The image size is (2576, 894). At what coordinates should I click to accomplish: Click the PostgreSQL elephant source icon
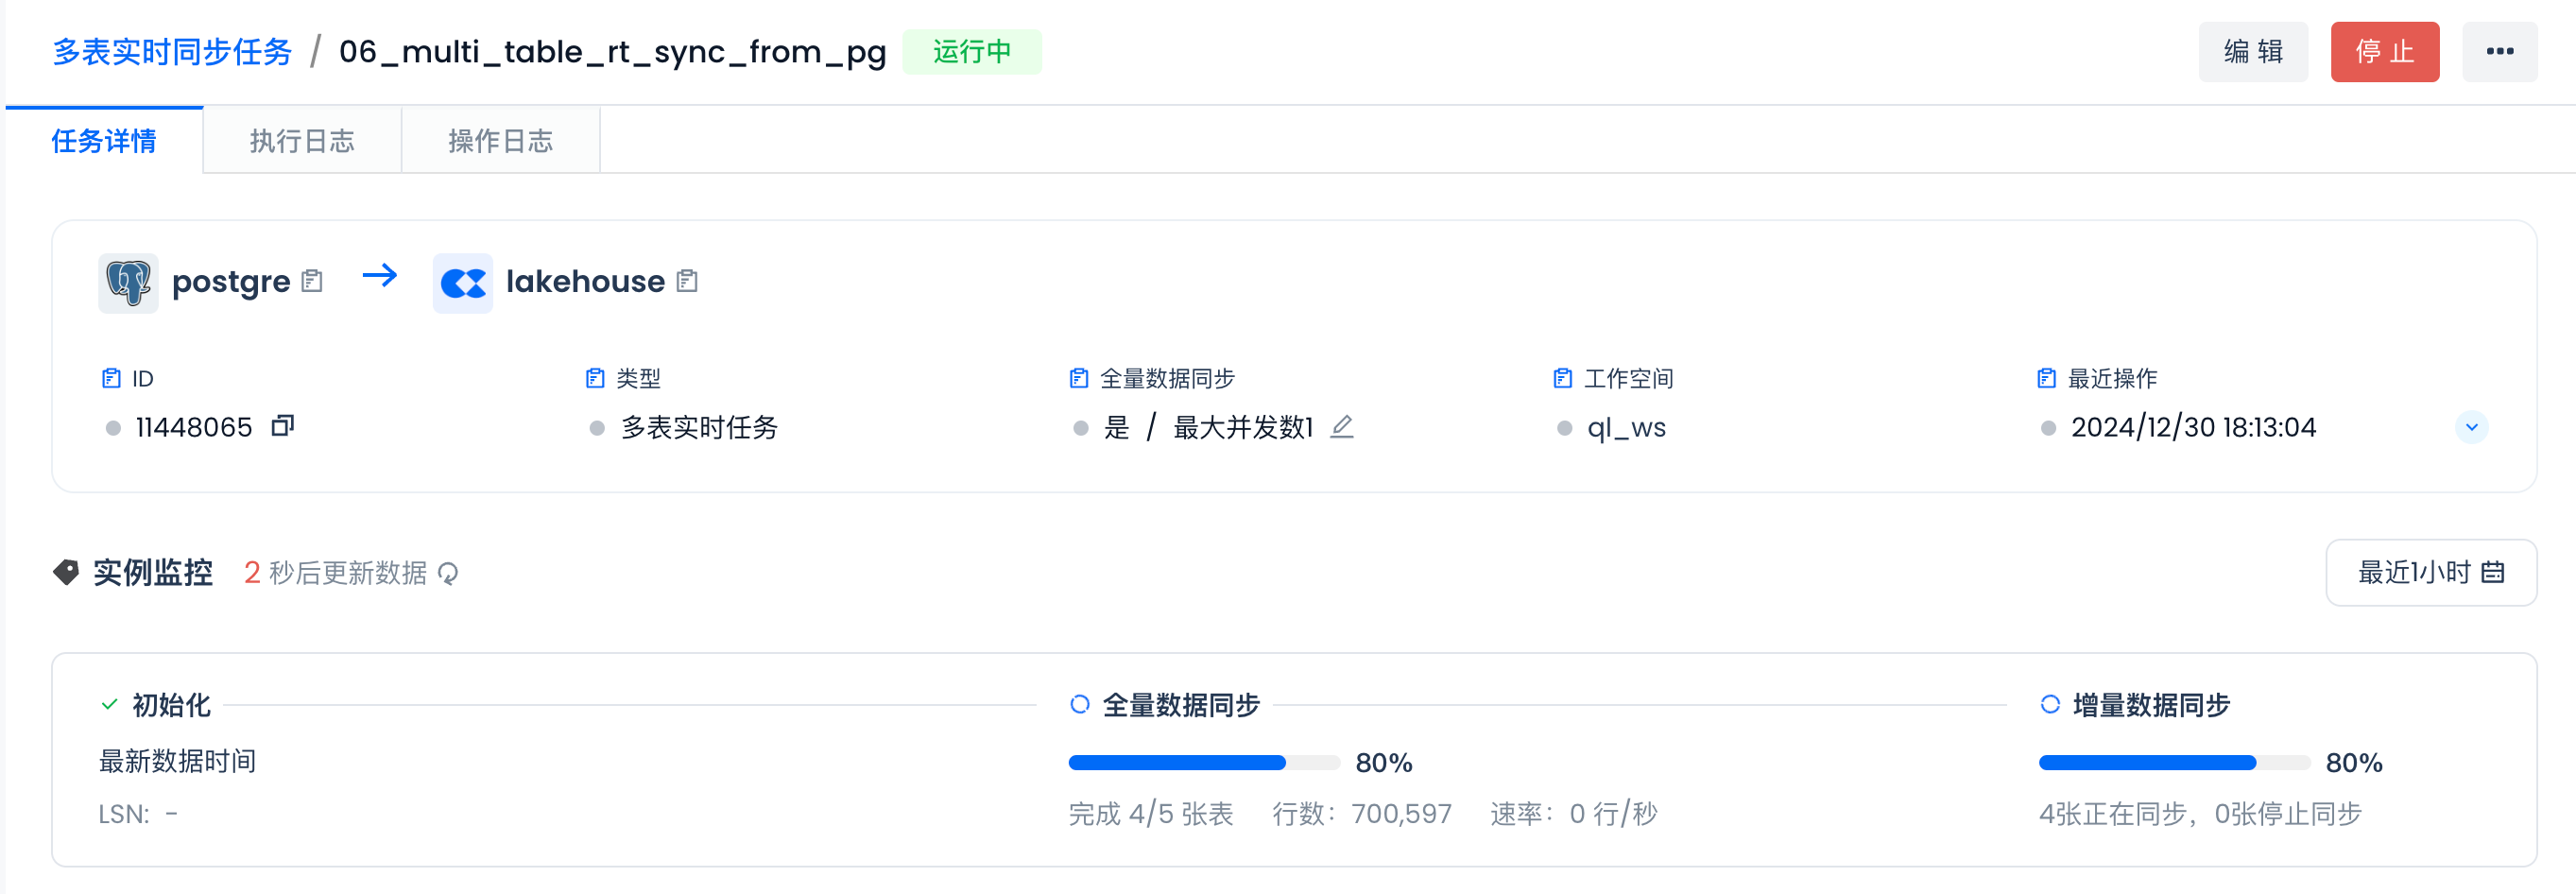(128, 283)
